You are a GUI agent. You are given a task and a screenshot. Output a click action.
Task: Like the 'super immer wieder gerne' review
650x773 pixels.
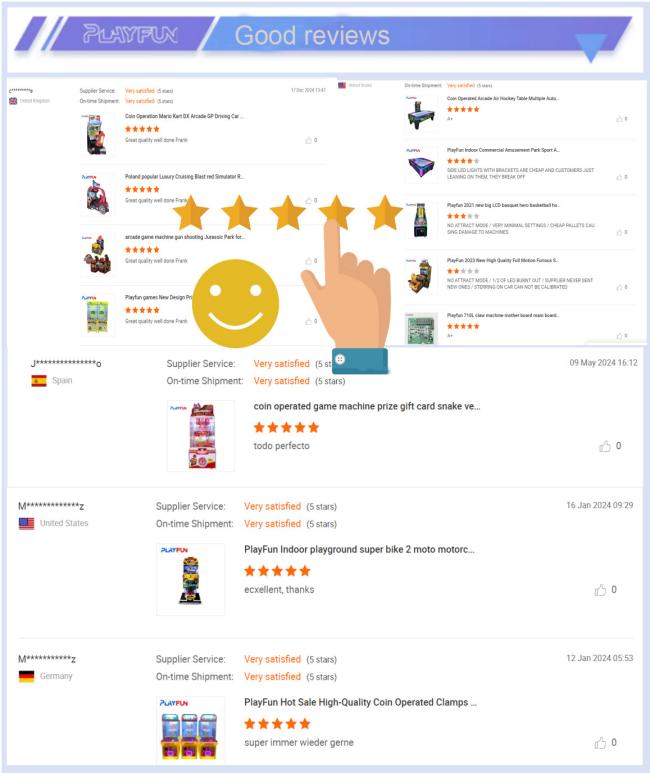point(600,742)
